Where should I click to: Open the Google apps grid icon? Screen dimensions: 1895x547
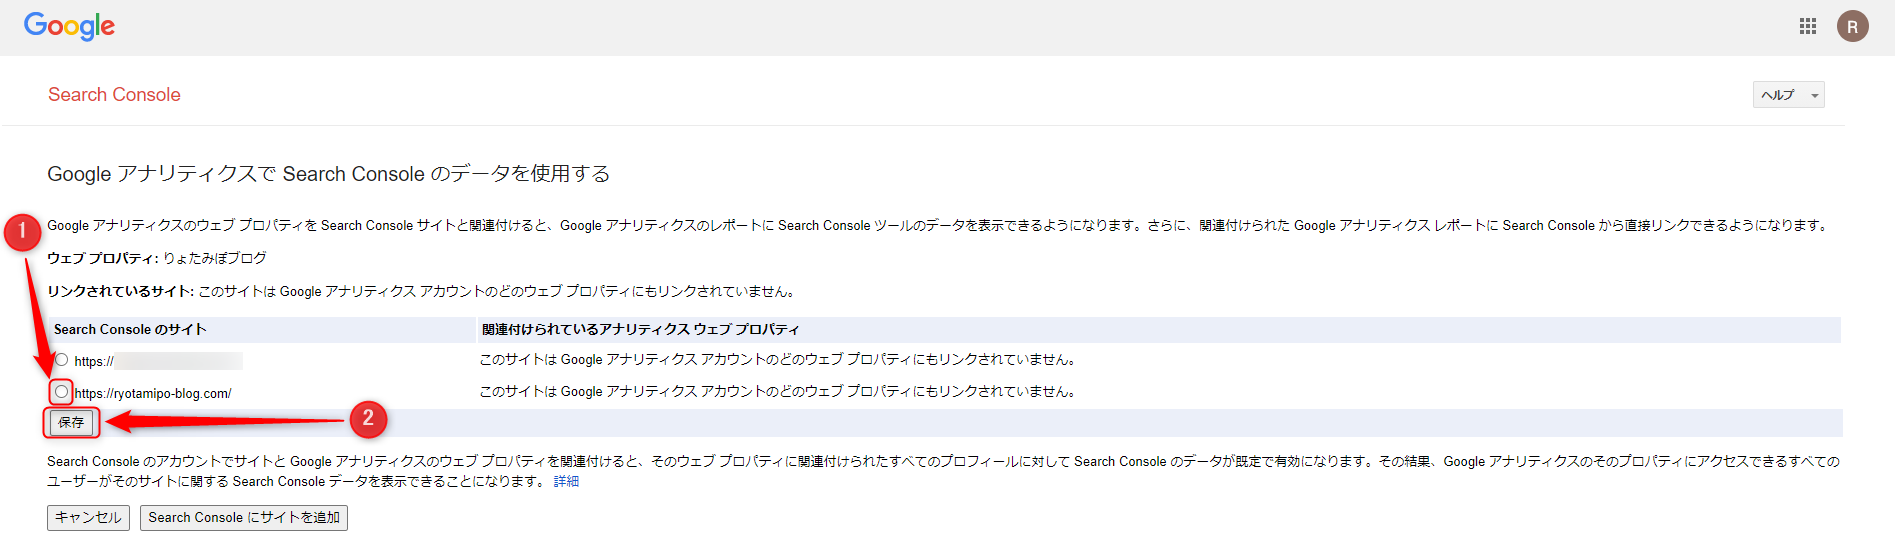click(x=1807, y=27)
